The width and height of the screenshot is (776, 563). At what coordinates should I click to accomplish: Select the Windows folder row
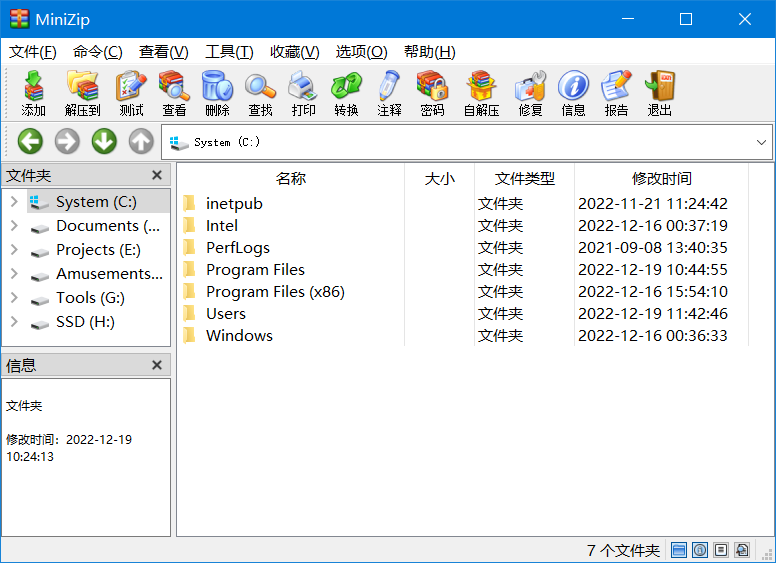462,335
